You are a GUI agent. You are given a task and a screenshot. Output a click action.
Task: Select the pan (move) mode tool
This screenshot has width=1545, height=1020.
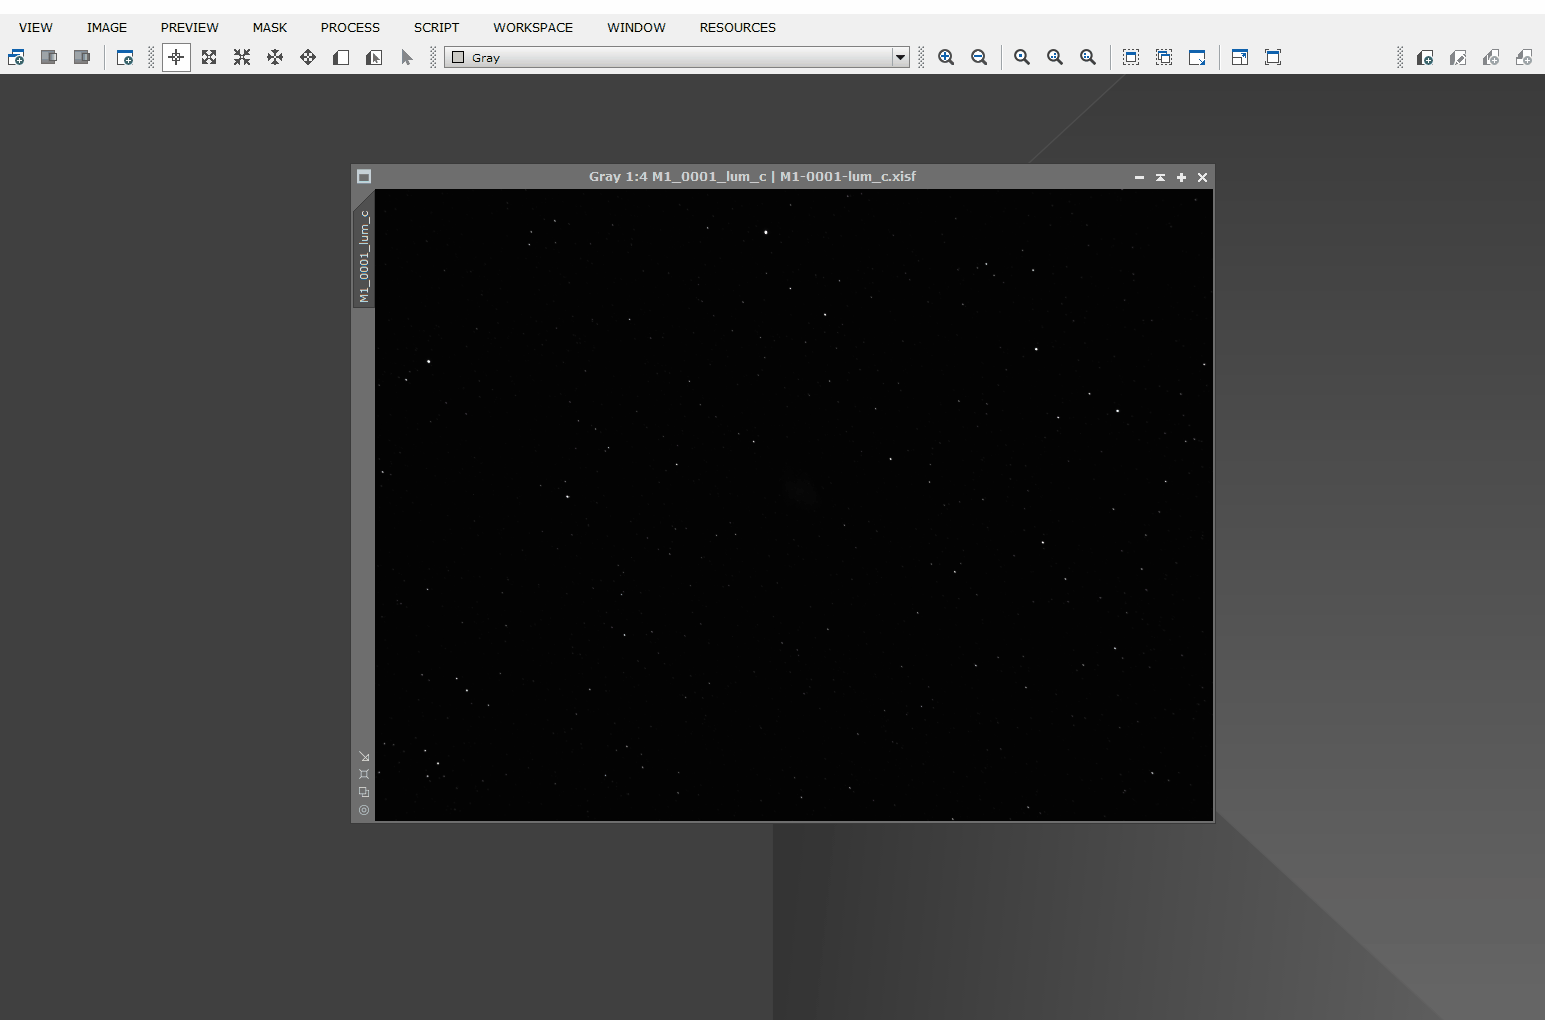coord(308,57)
